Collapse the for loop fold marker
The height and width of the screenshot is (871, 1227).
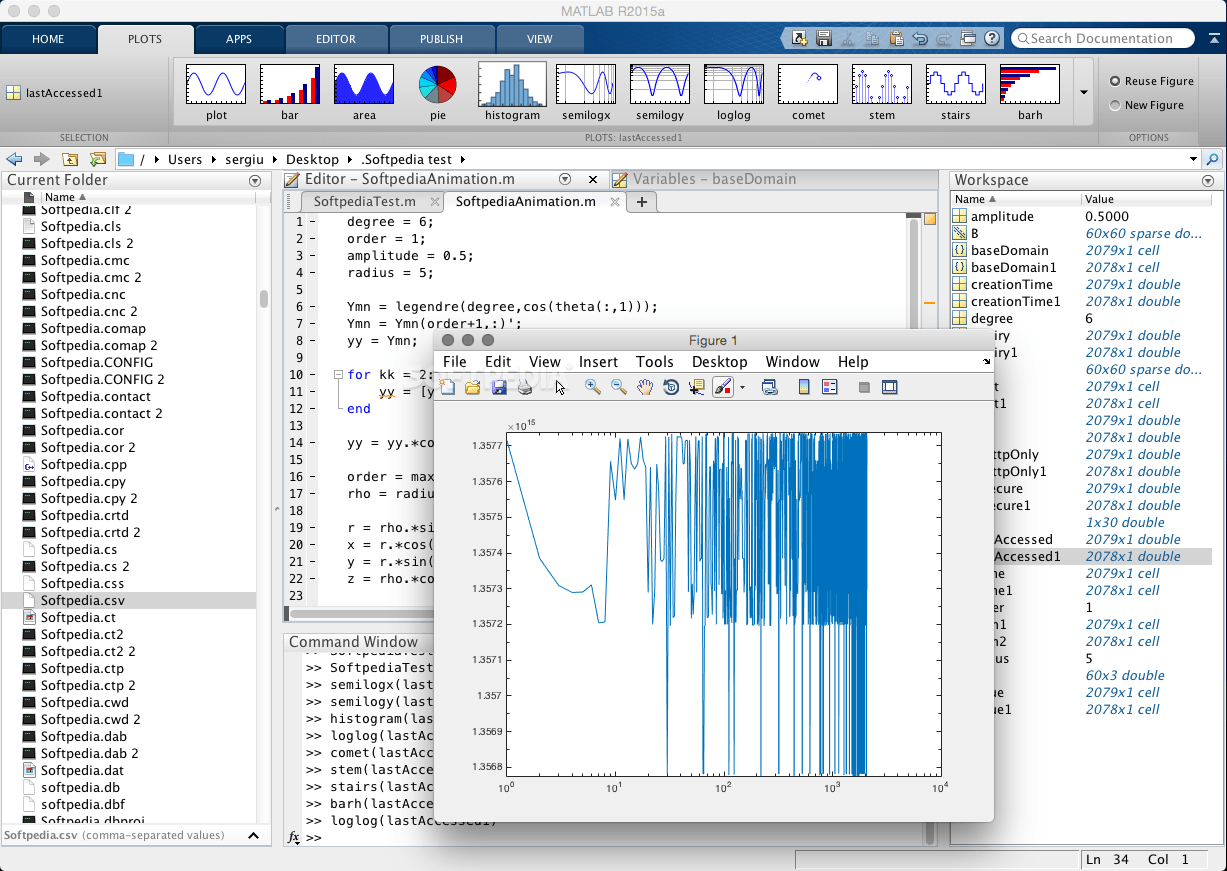(x=338, y=374)
